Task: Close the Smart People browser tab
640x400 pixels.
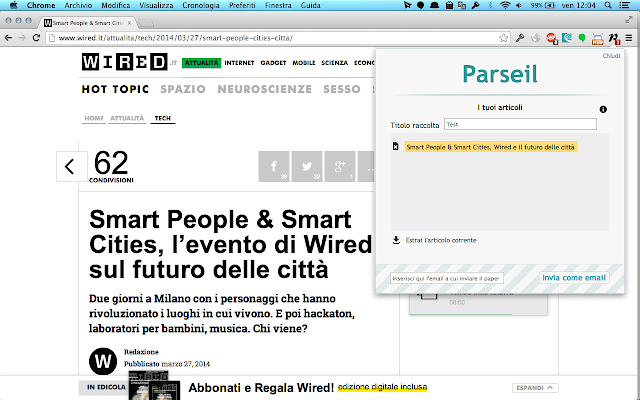Action: coord(130,23)
